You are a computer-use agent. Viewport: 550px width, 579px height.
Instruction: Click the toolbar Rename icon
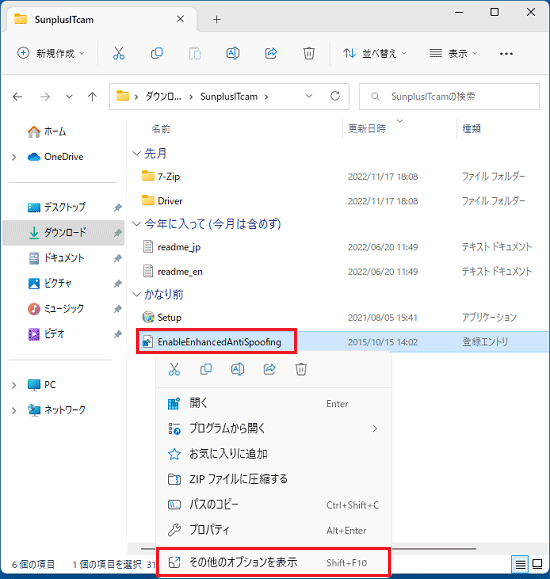pyautogui.click(x=233, y=54)
